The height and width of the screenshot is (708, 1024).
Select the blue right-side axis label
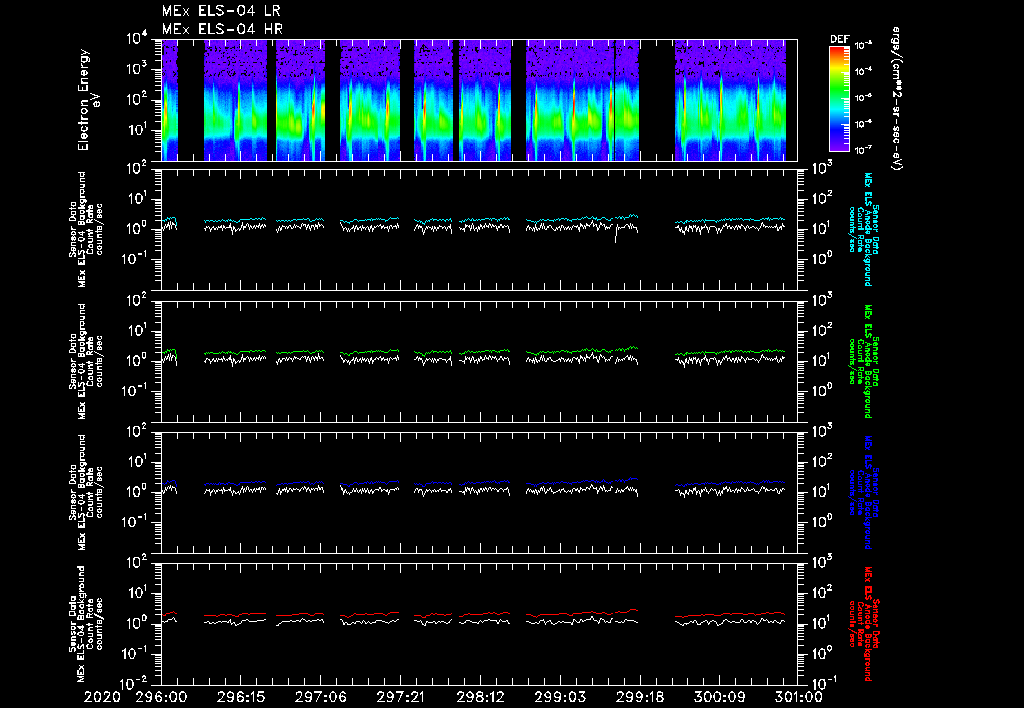[x=863, y=492]
